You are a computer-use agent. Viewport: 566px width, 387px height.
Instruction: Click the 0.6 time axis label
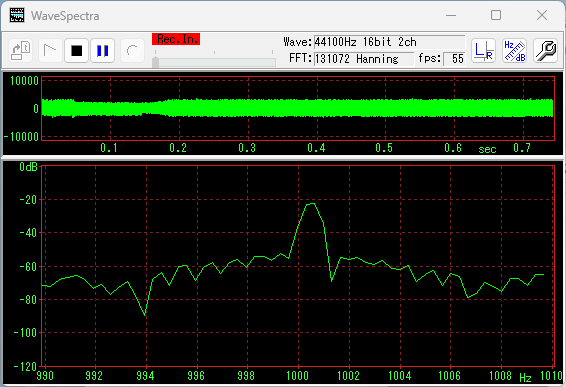click(x=453, y=148)
